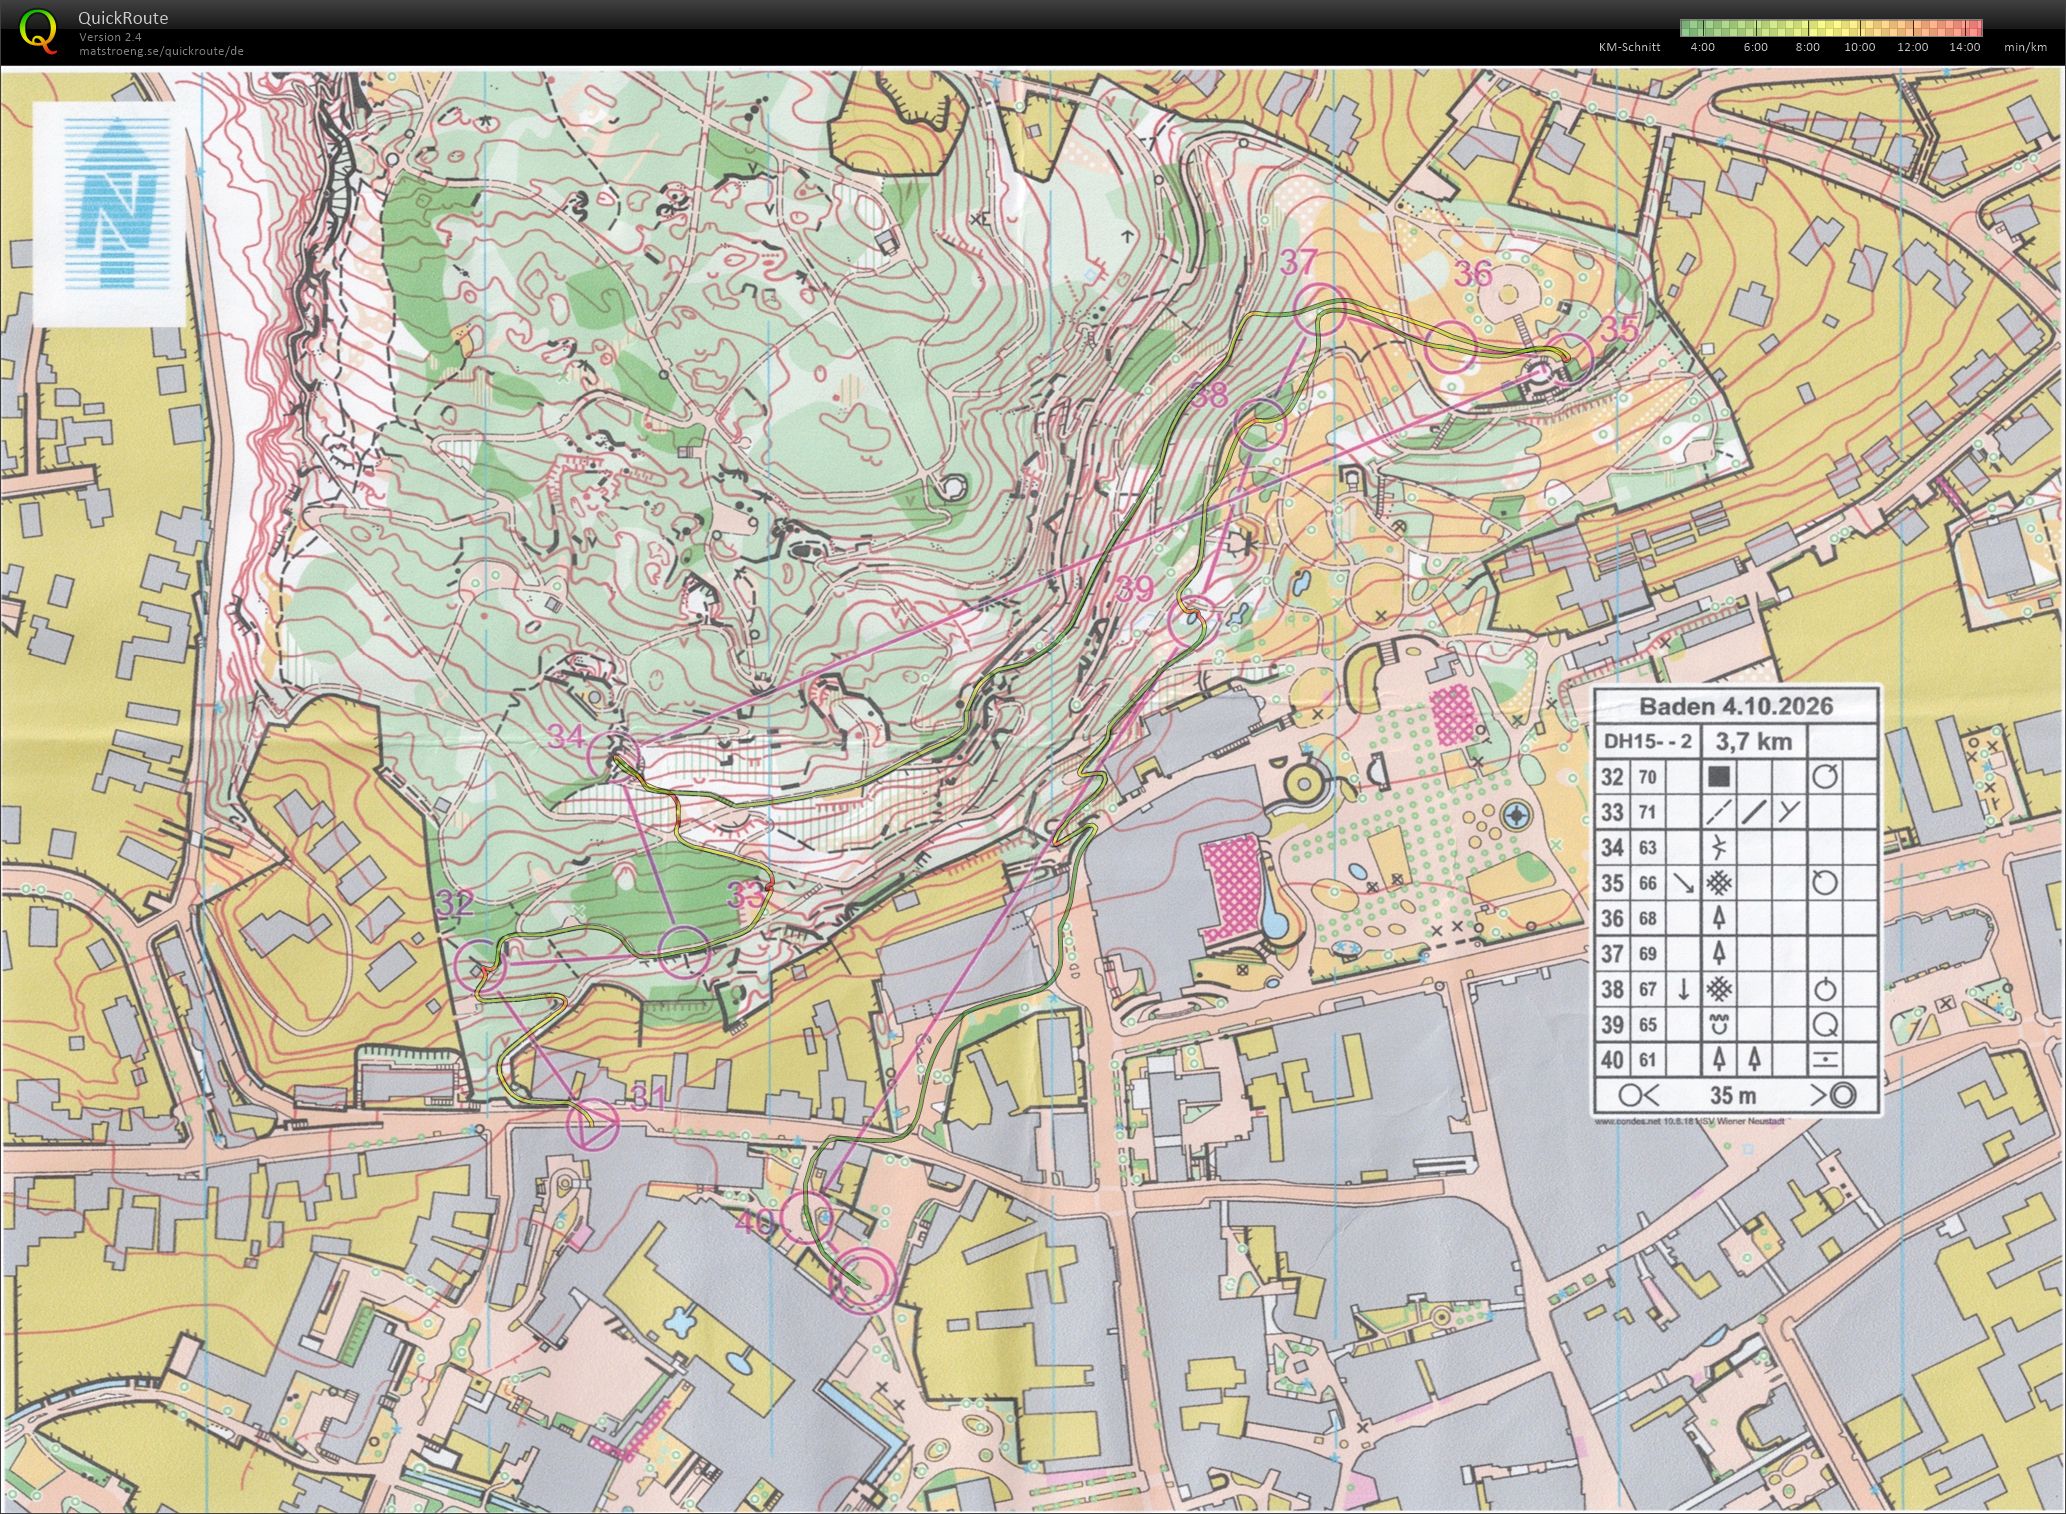This screenshot has height=1514, width=2066.
Task: Click the Baden 4.10.2026 table header
Action: pyautogui.click(x=1735, y=707)
